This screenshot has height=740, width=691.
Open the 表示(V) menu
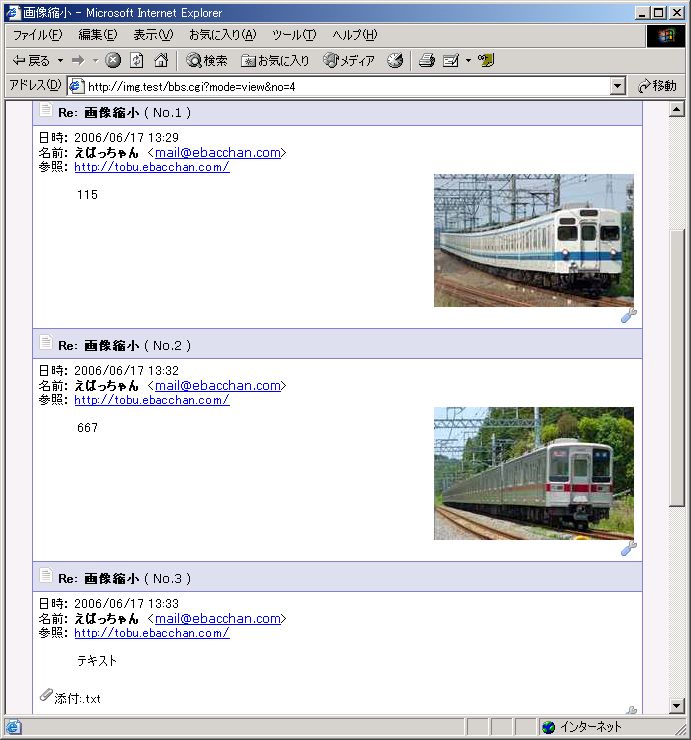tap(153, 35)
